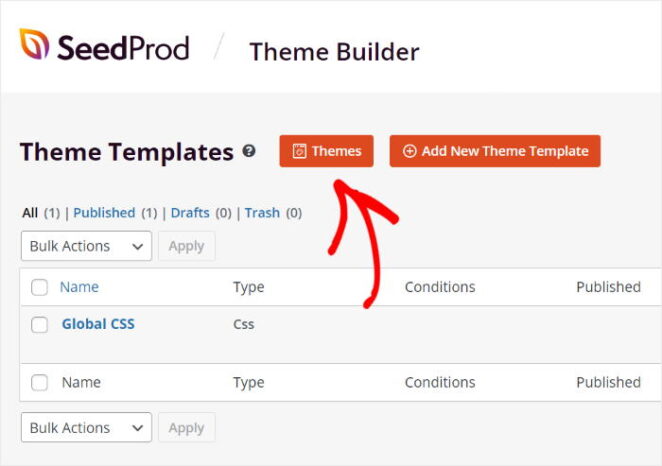
Task: Expand the bottom Bulk Actions dropdown
Action: [x=86, y=428]
